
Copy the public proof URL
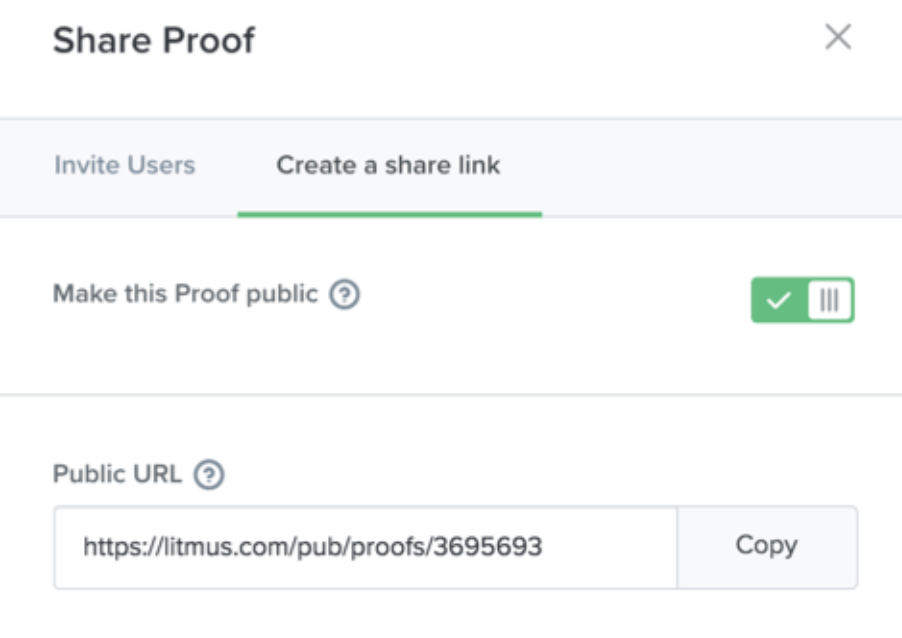(767, 547)
